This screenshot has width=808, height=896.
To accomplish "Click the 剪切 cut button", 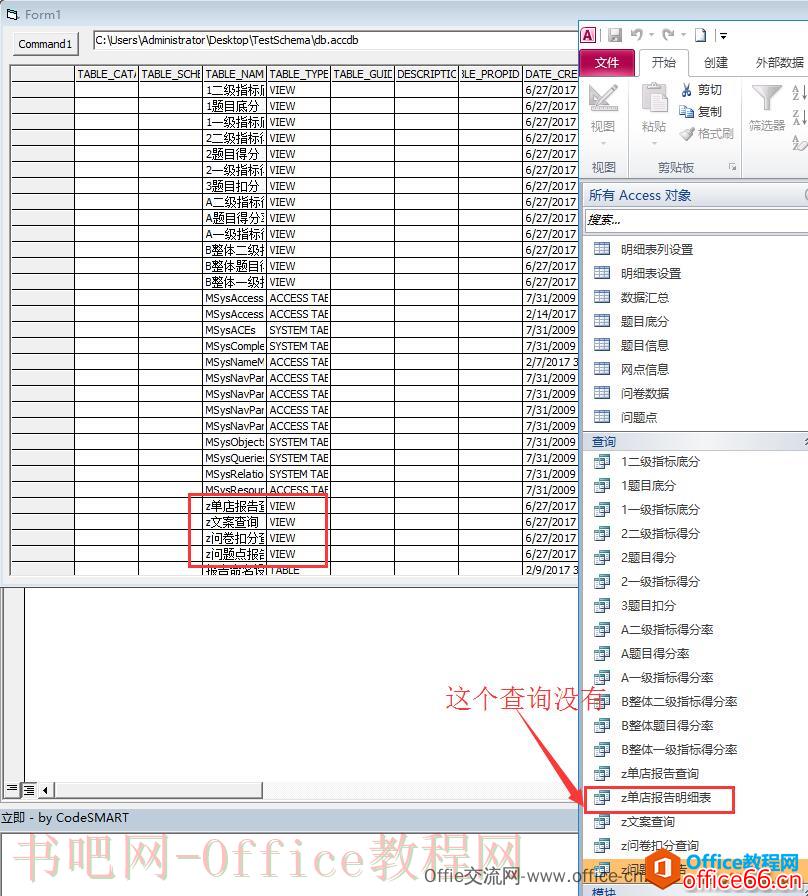I will click(x=701, y=90).
